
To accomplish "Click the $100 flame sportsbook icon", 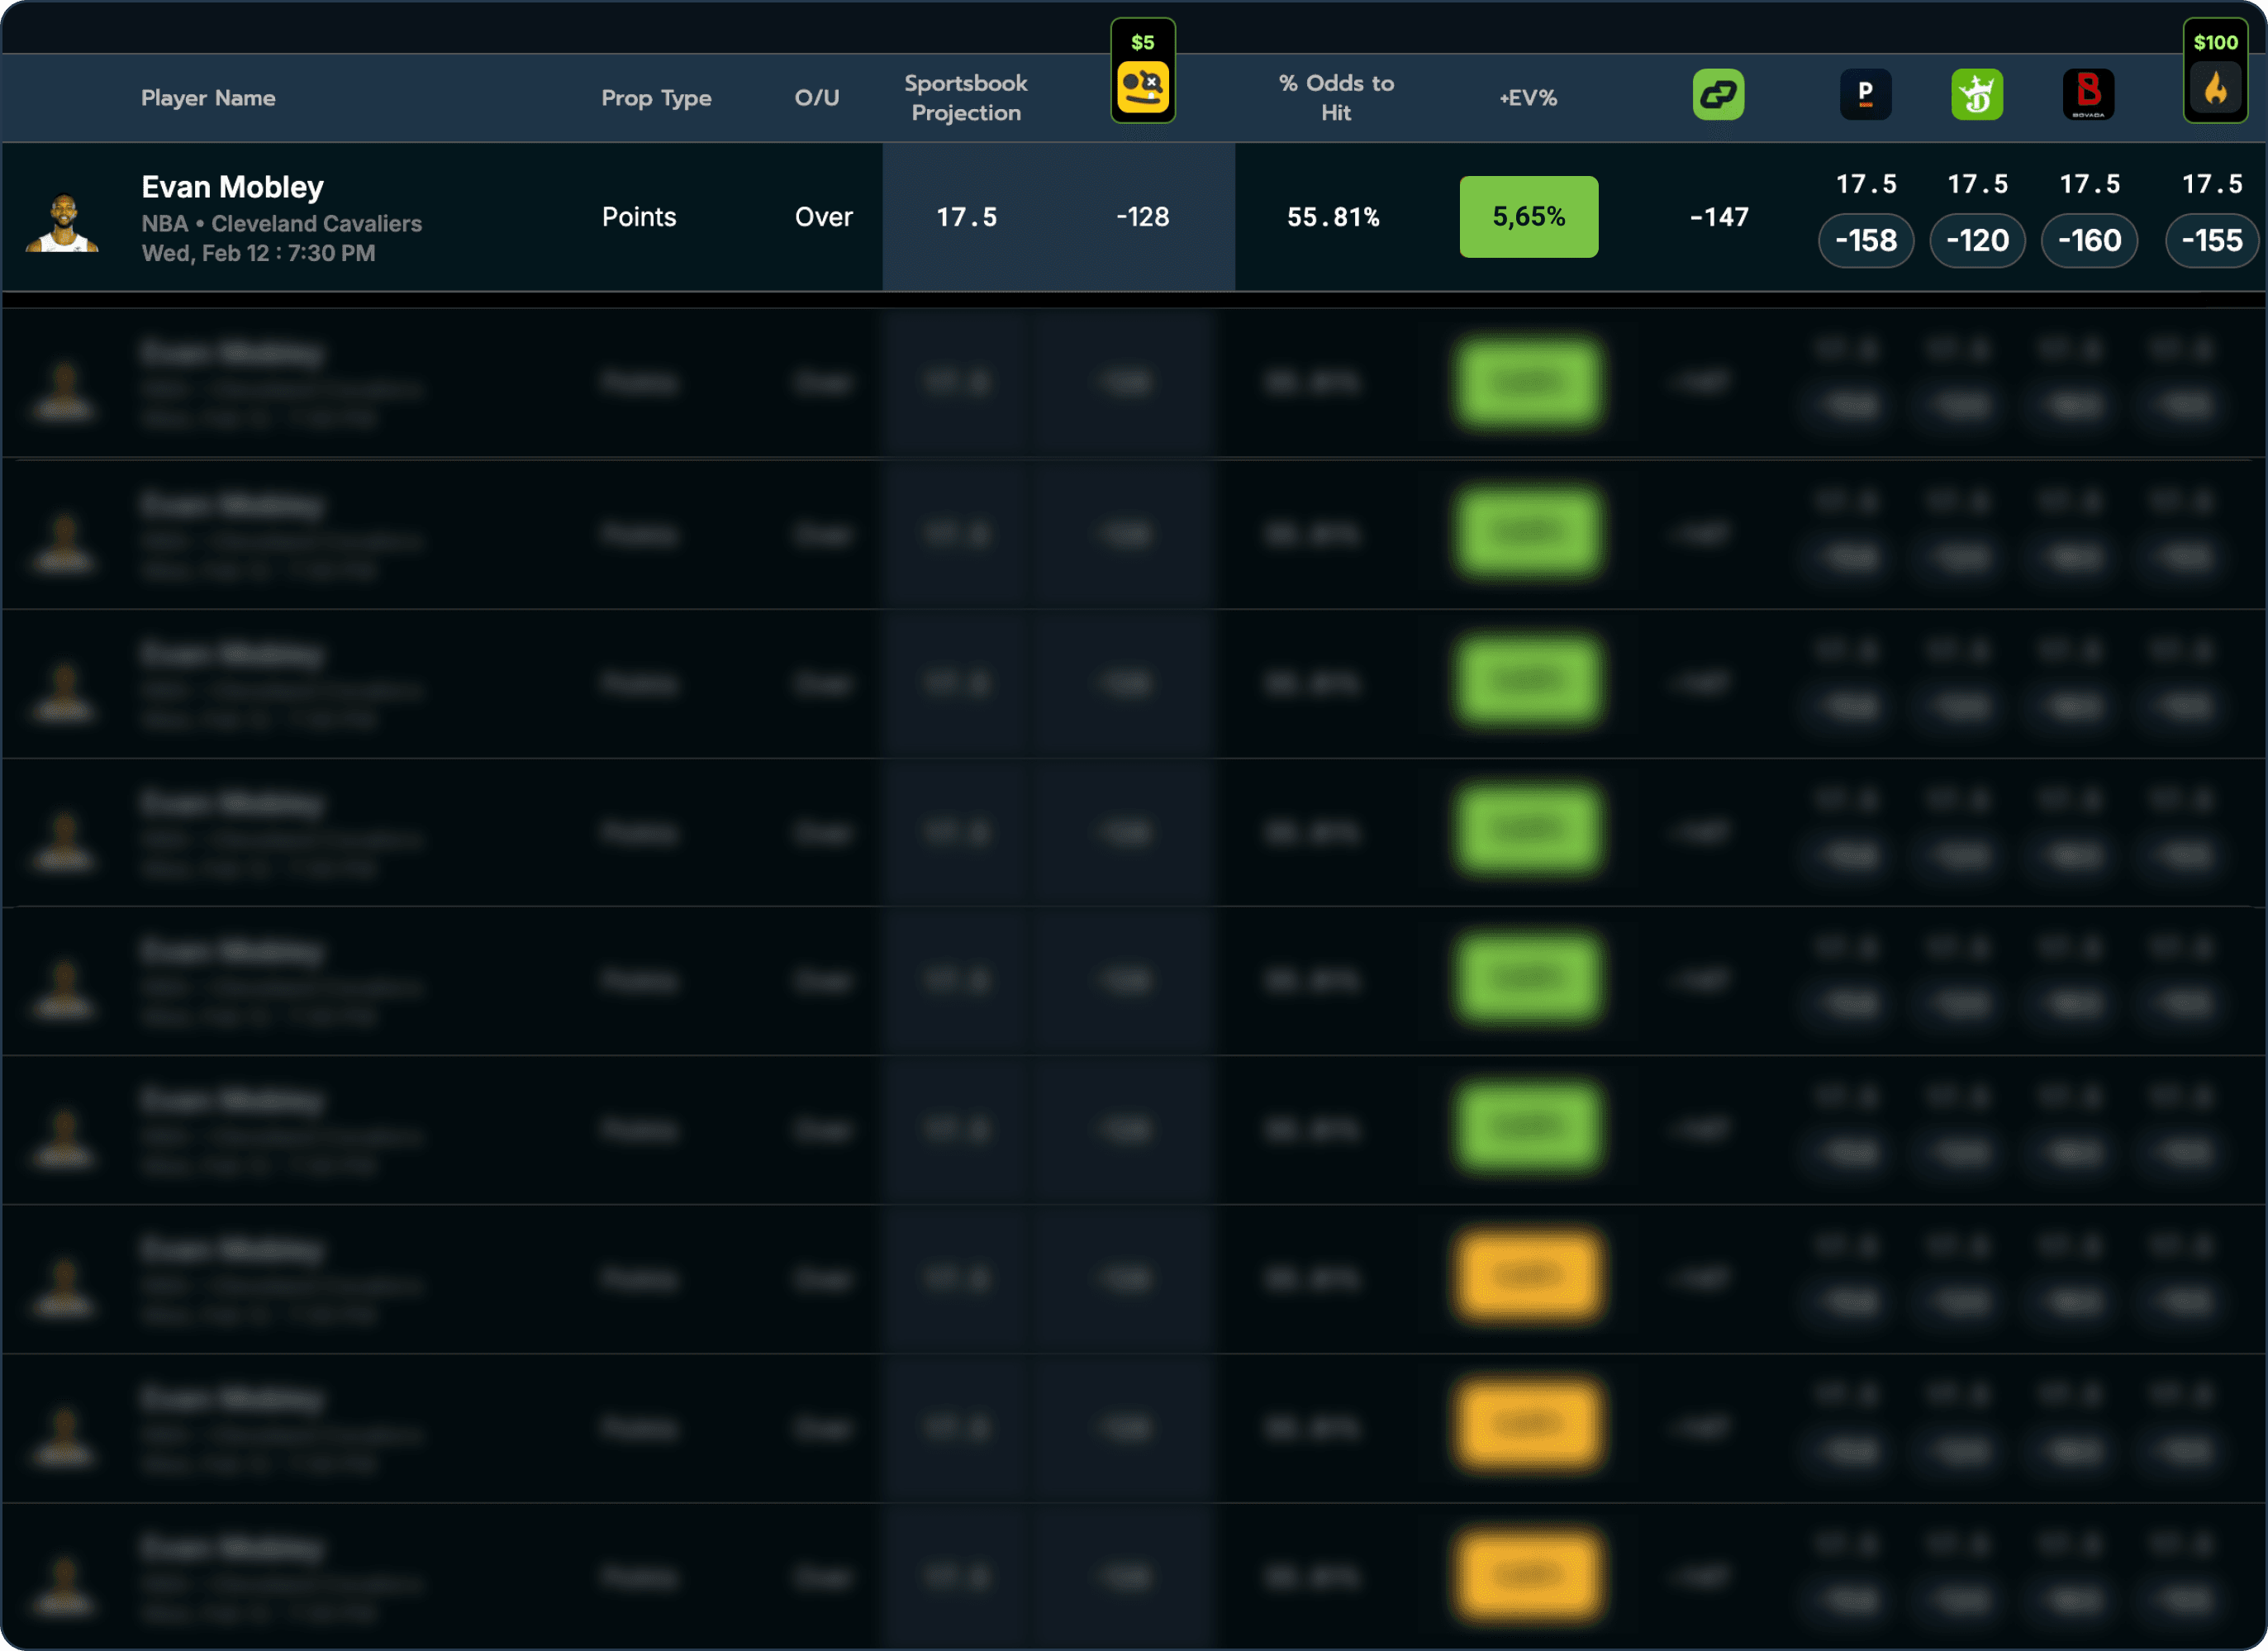I will coord(2215,88).
